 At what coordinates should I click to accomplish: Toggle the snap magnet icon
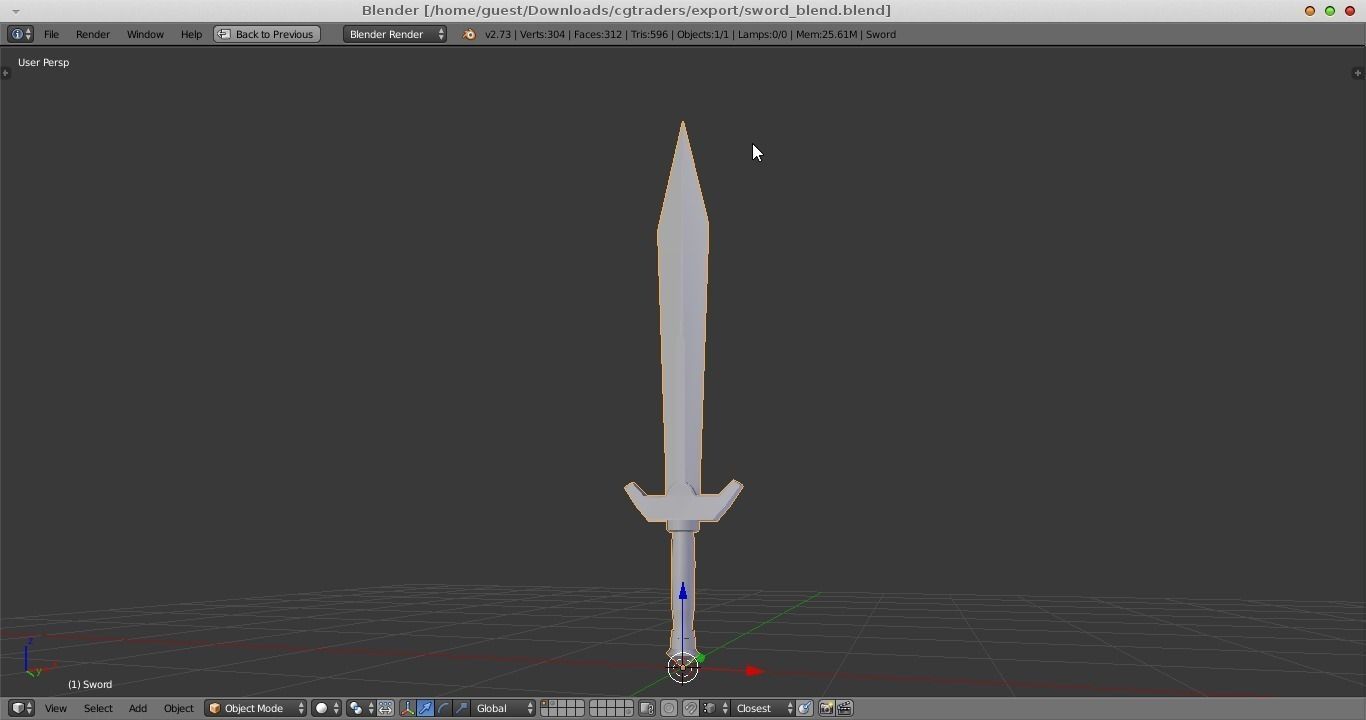click(691, 708)
